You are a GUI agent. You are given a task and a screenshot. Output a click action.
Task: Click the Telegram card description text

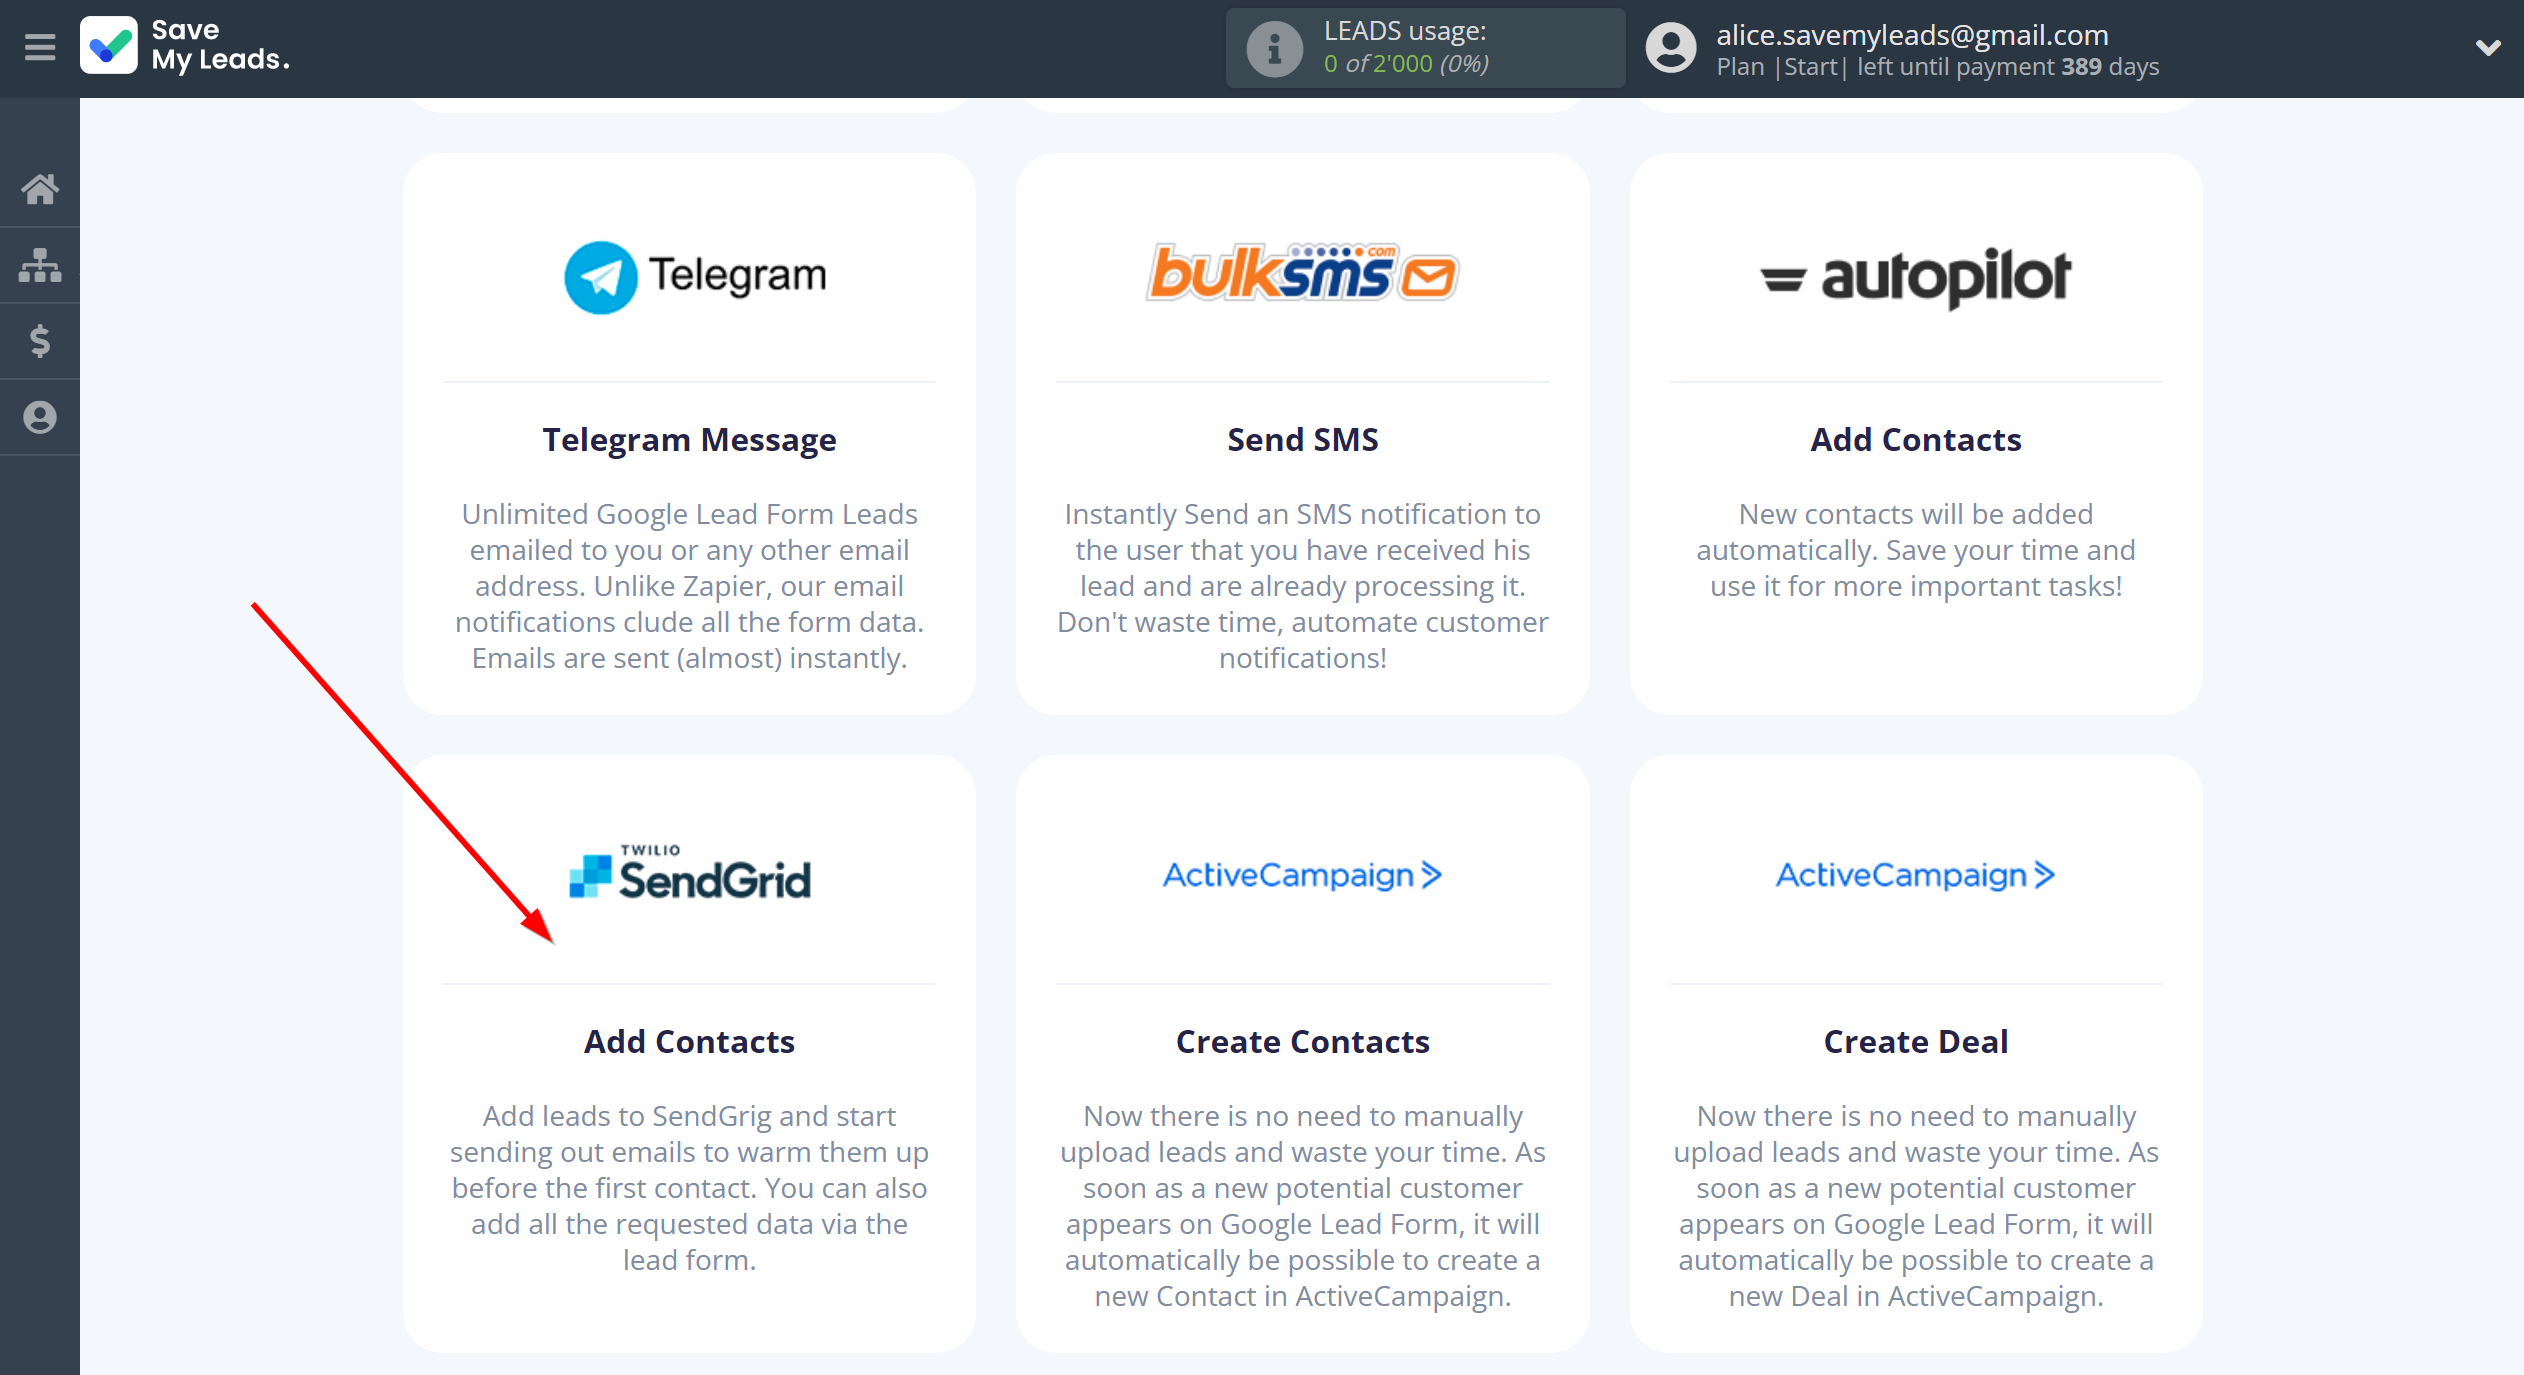(690, 586)
